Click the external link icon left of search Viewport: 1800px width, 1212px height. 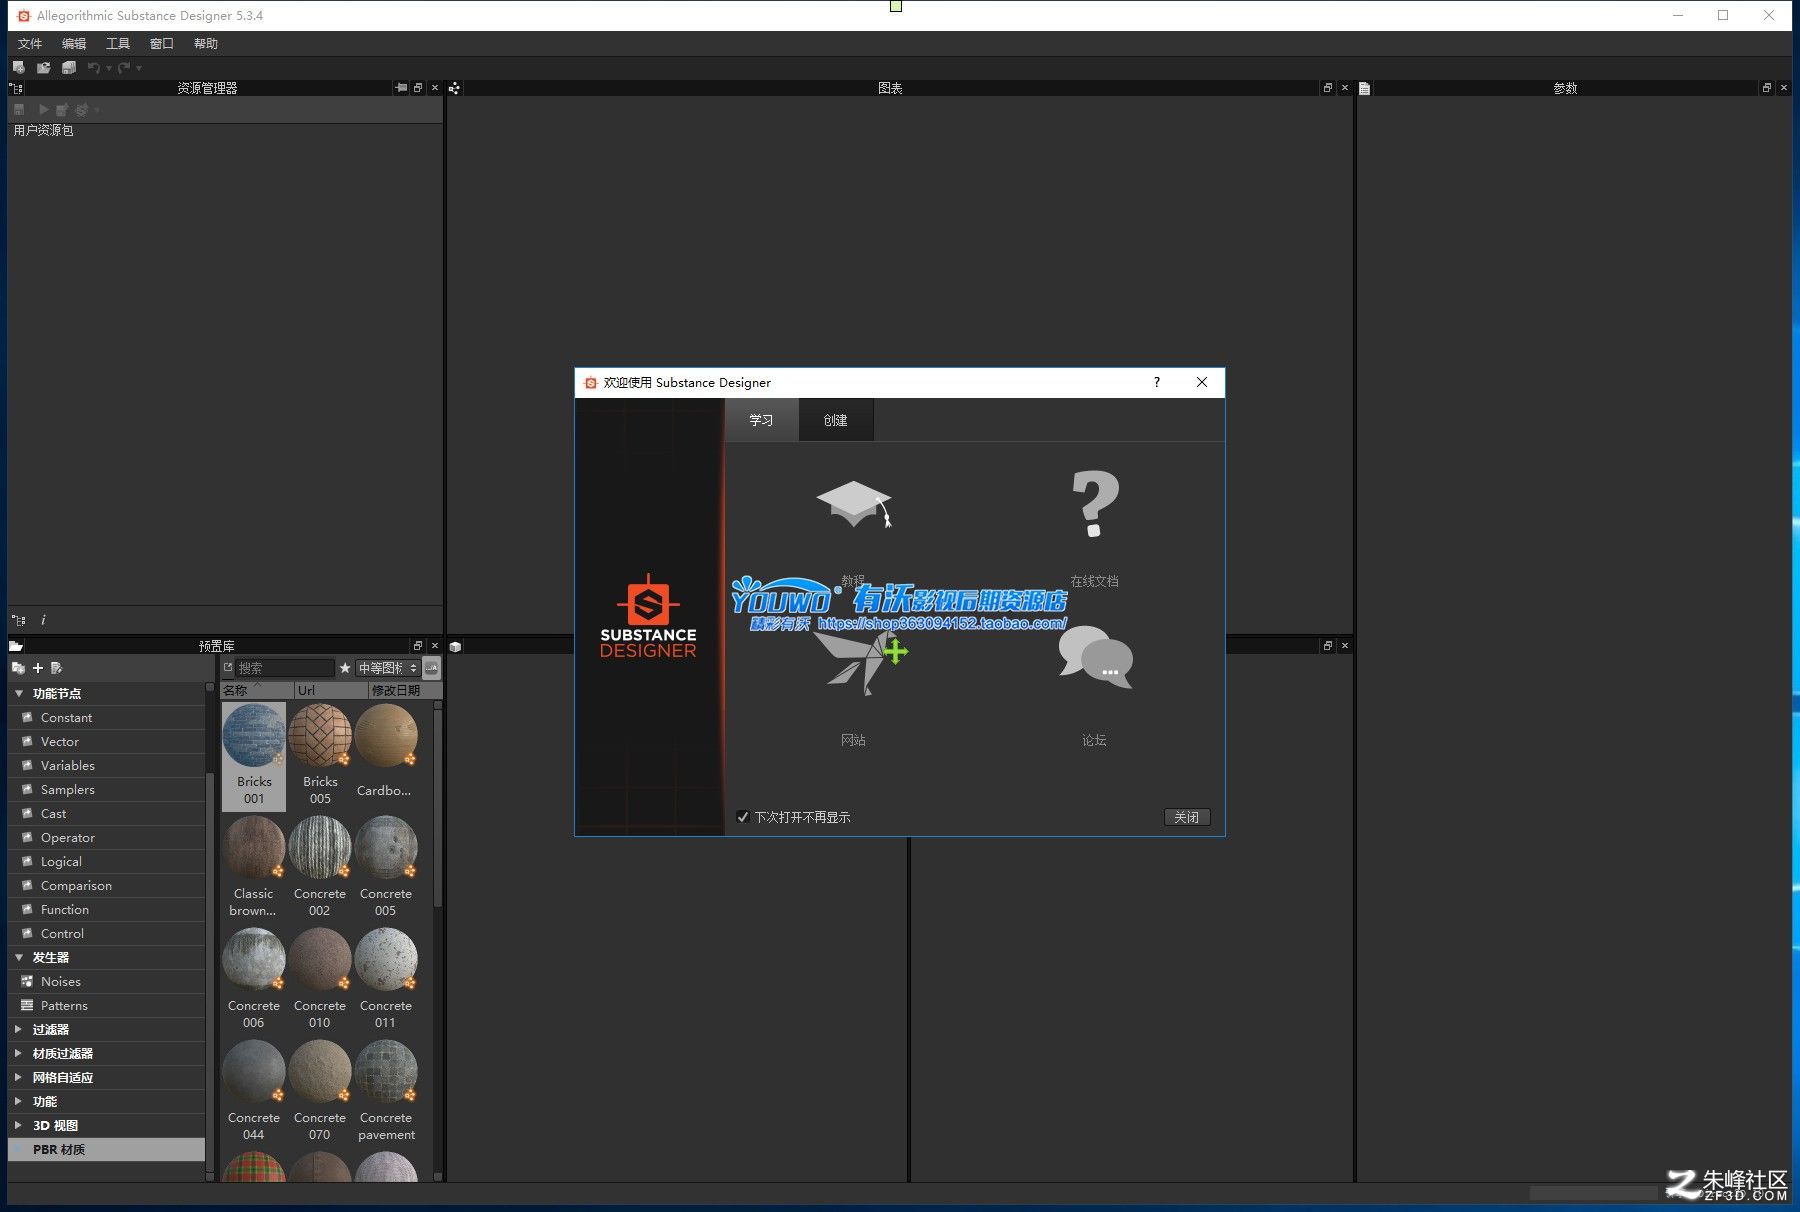click(x=228, y=667)
